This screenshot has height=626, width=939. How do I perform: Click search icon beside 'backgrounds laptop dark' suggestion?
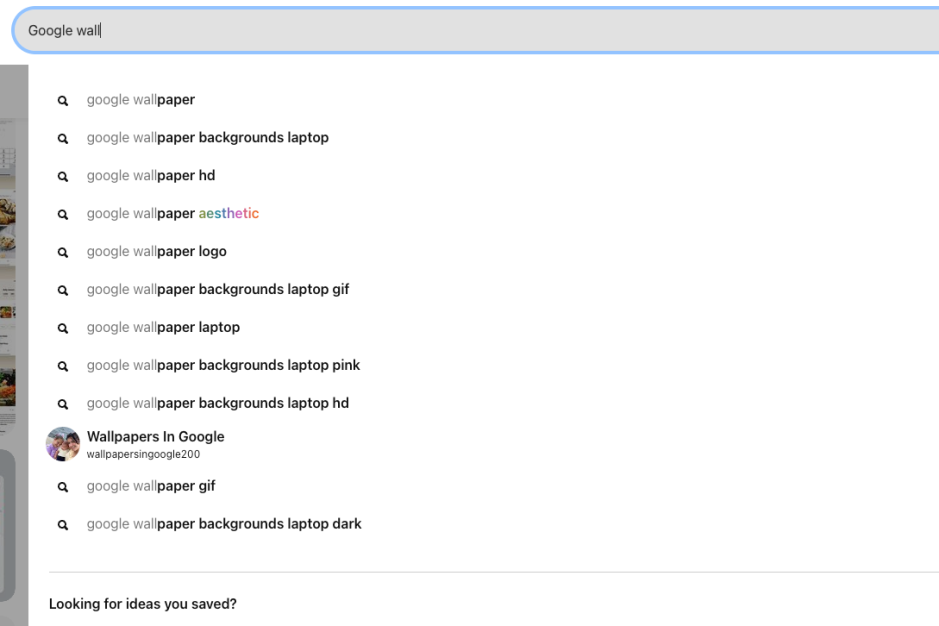pos(63,525)
